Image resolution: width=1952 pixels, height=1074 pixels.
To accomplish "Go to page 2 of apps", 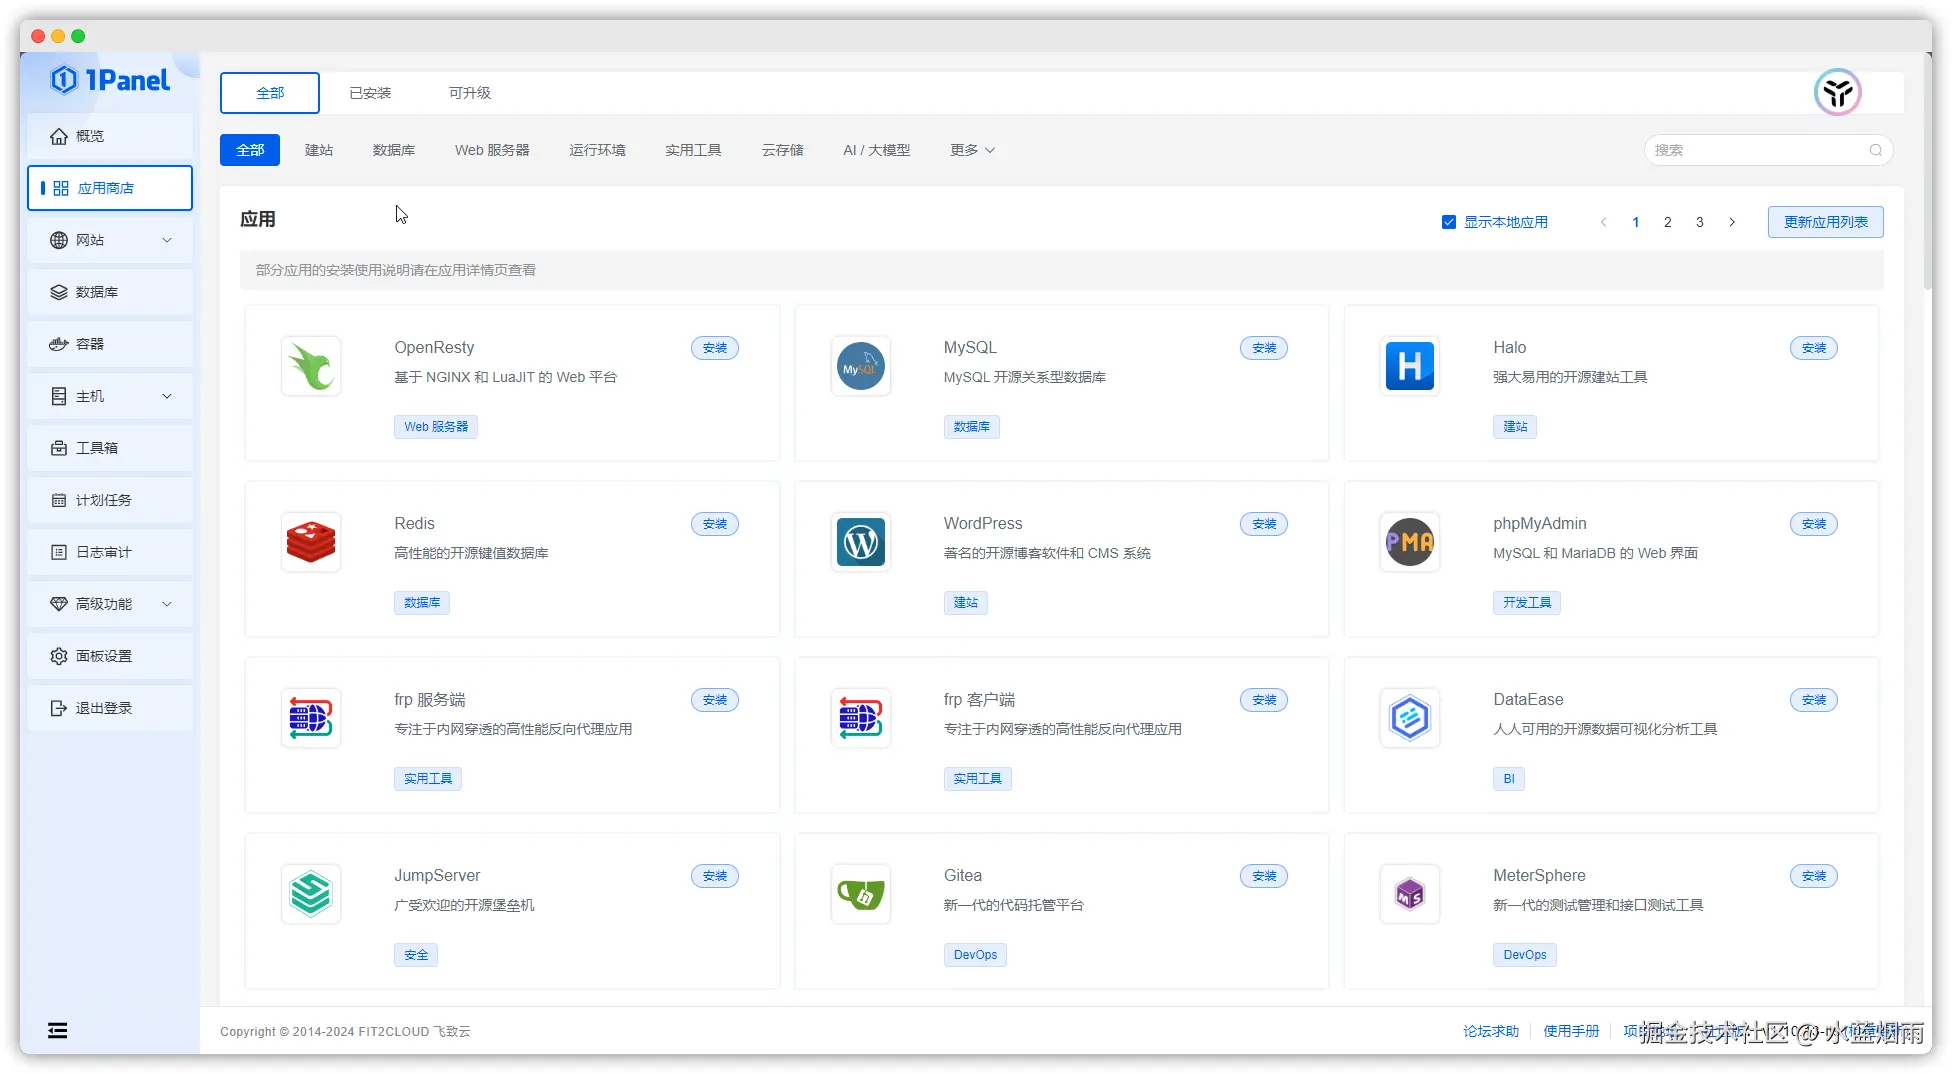I will [x=1668, y=222].
